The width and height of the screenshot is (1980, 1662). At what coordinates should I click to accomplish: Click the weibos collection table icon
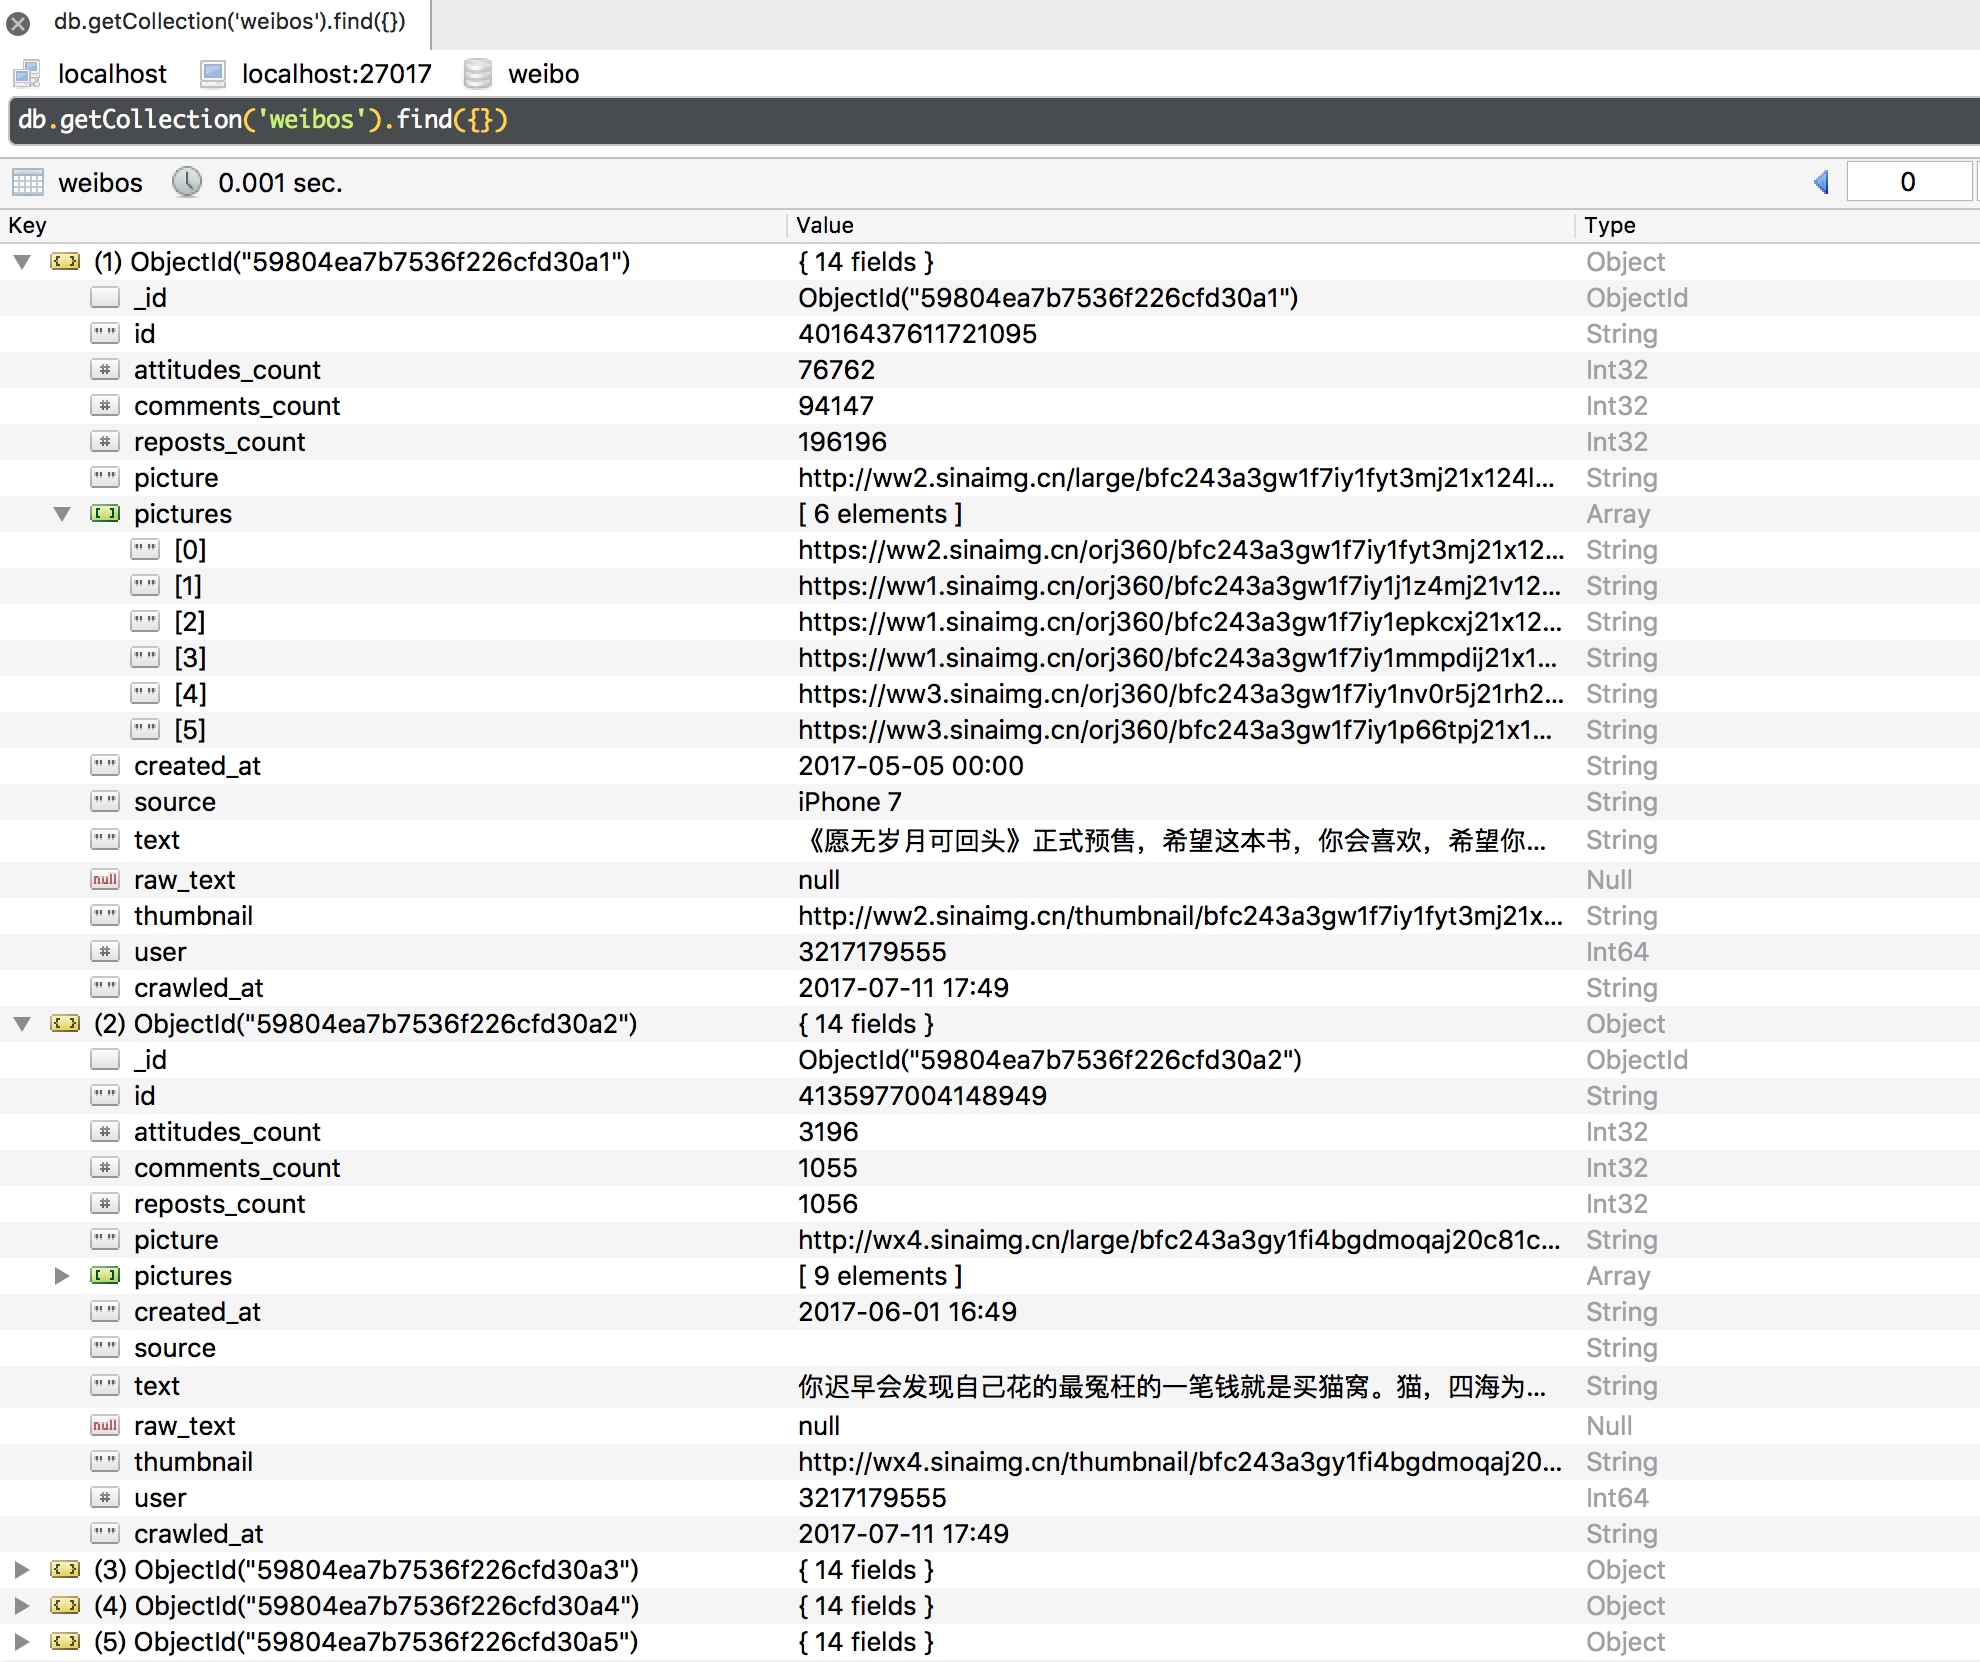28,183
